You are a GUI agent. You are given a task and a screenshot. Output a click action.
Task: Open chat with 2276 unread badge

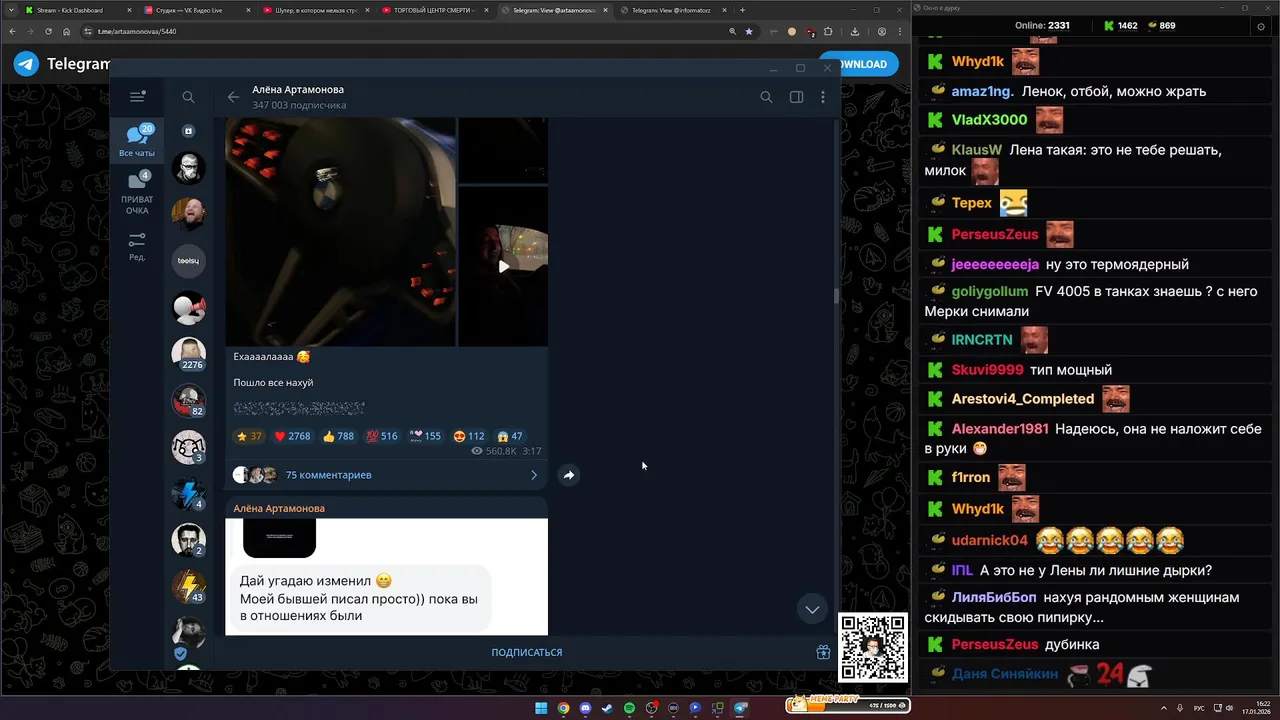[x=188, y=354]
